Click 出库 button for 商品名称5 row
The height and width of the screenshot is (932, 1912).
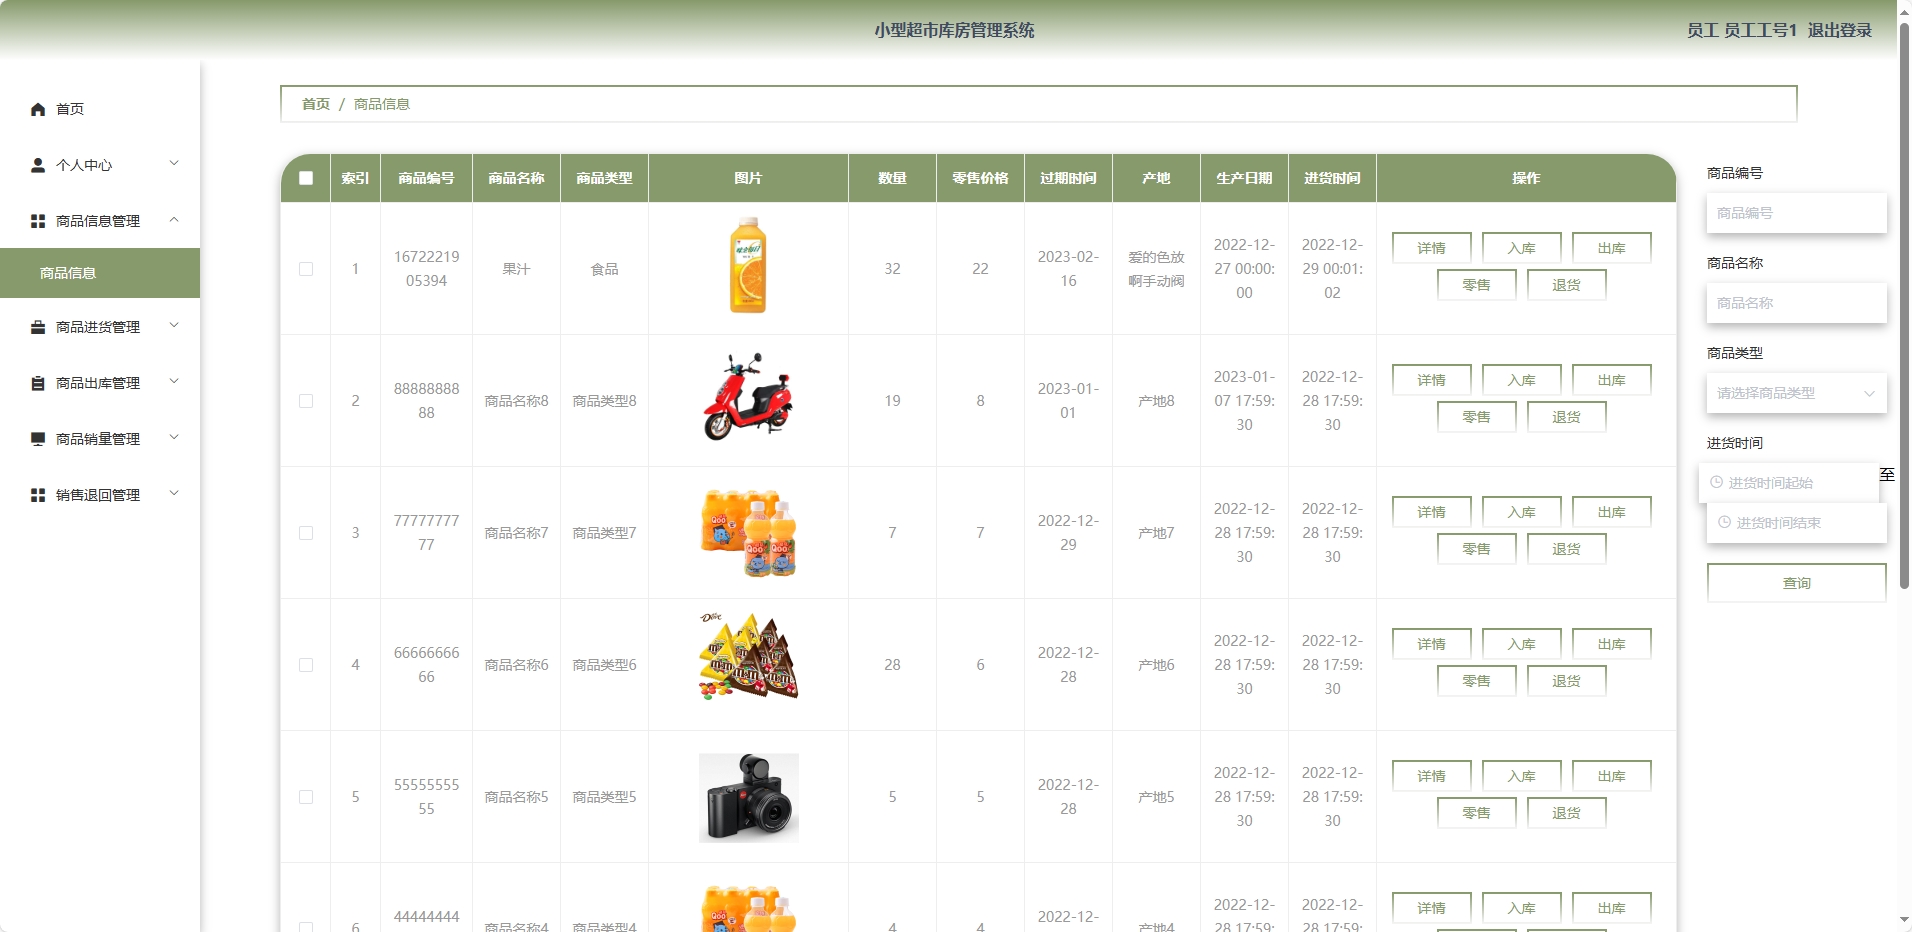[x=1611, y=776]
